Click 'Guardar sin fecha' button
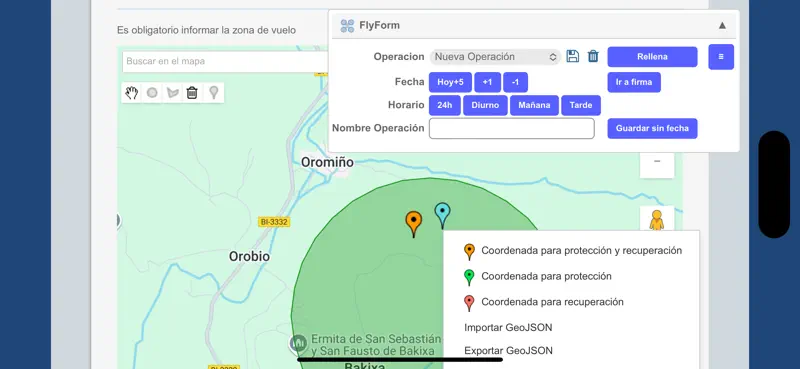800x369 pixels. pyautogui.click(x=652, y=129)
